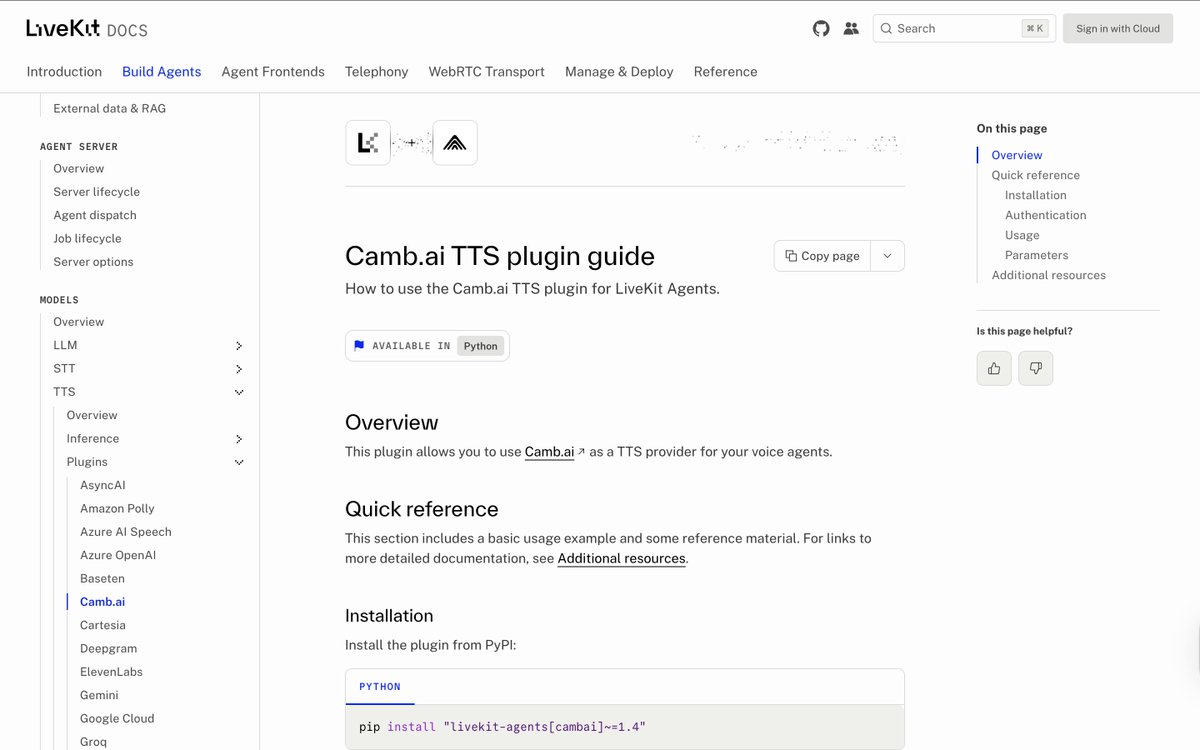Viewport: 1200px width, 750px height.
Task: Click the Camb.ai TTS plugin guide heading
Action: coord(500,256)
